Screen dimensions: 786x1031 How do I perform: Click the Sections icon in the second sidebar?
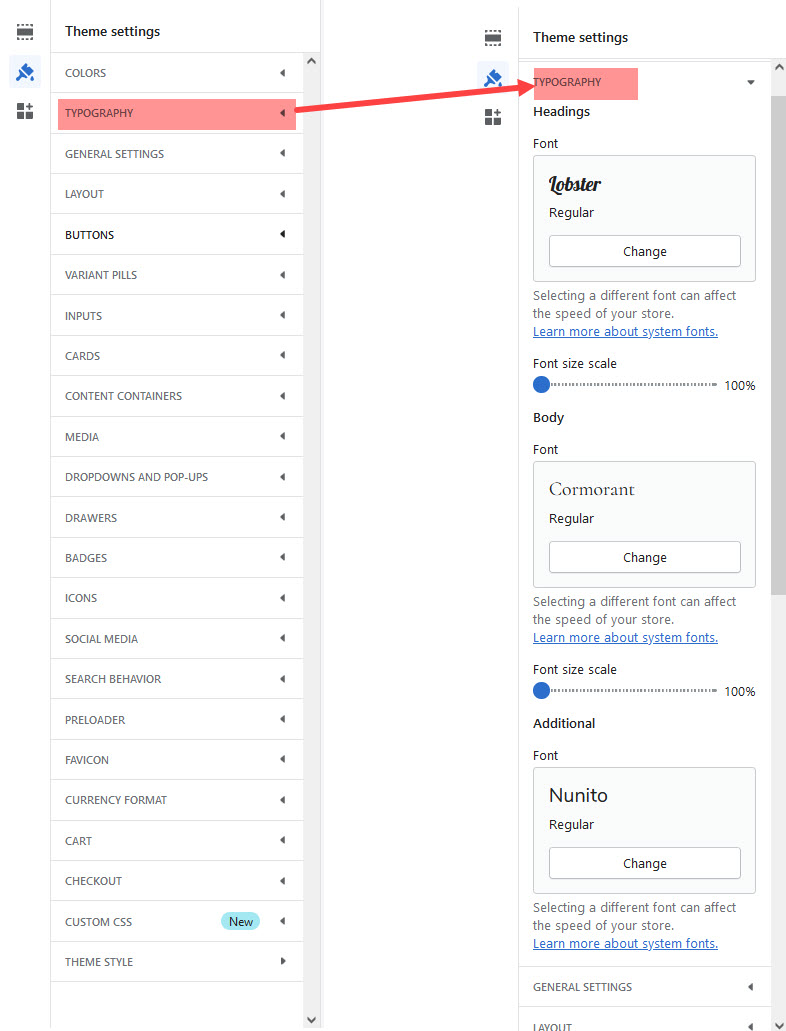point(493,37)
